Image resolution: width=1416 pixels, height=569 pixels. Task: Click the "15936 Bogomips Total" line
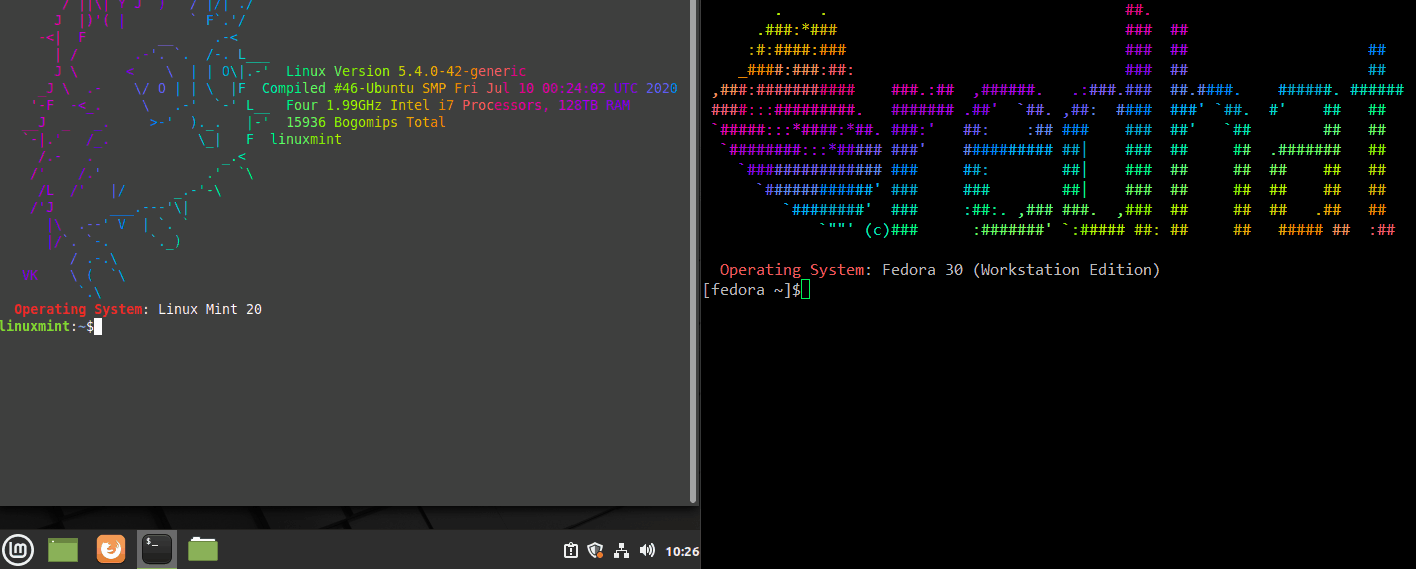pyautogui.click(x=365, y=122)
